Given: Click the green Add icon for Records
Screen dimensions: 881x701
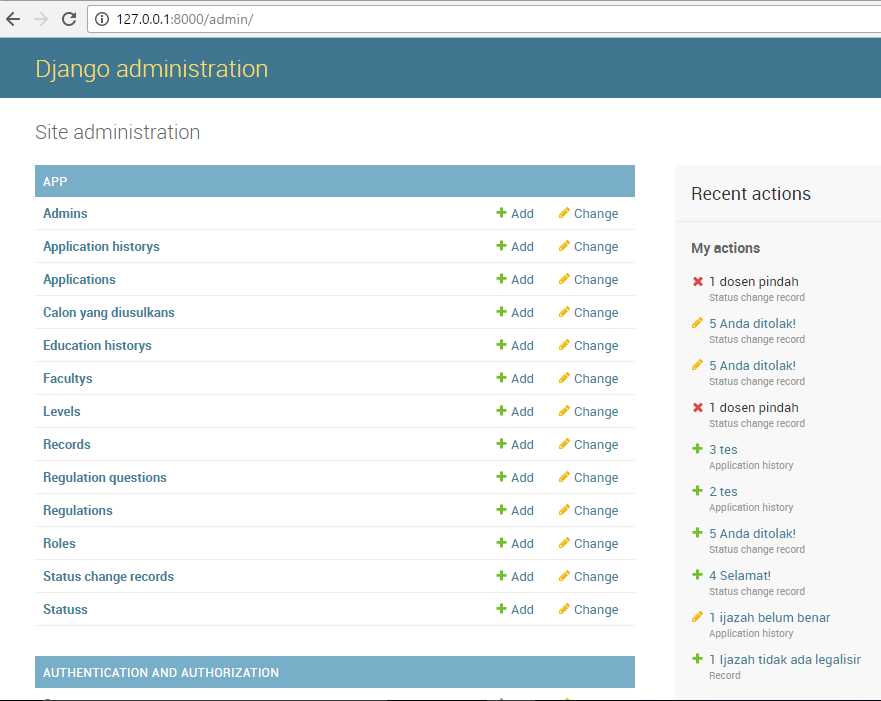Looking at the screenshot, I should [500, 444].
